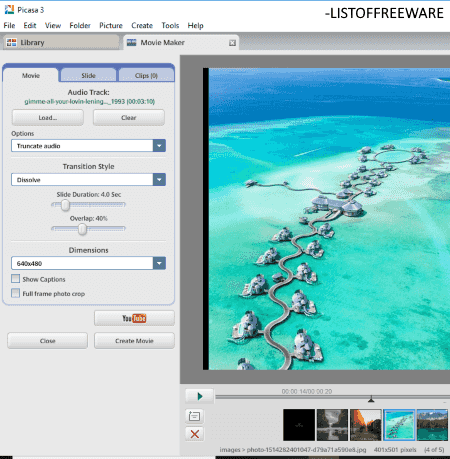Open the Create menu

click(x=142, y=25)
